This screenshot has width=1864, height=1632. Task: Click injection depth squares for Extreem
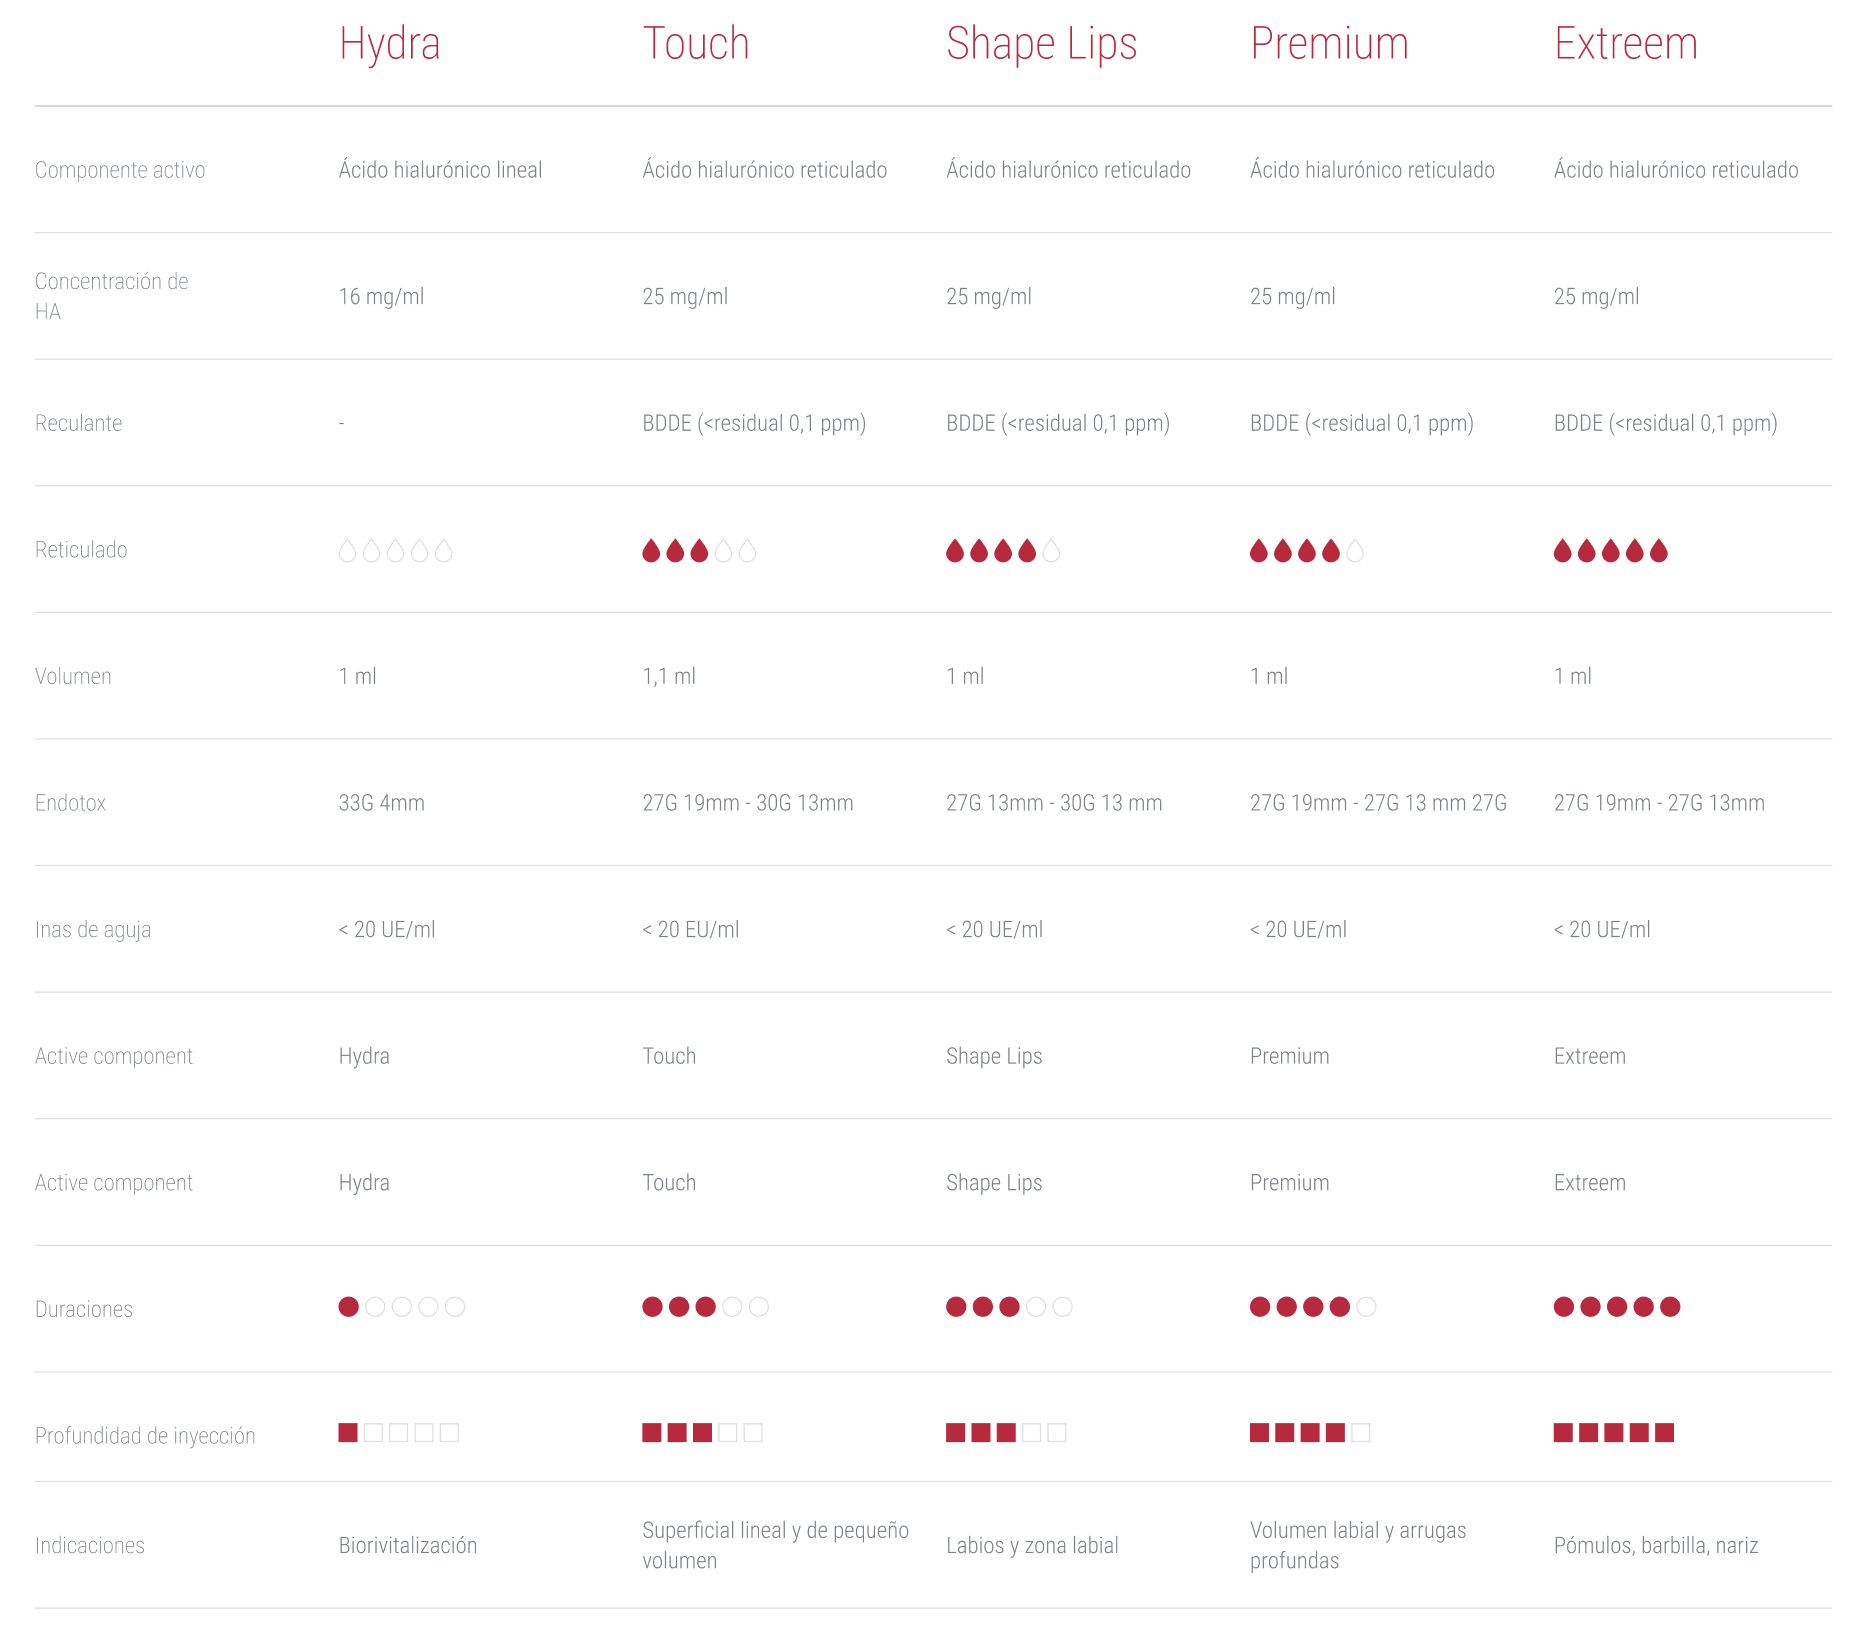click(1613, 1432)
